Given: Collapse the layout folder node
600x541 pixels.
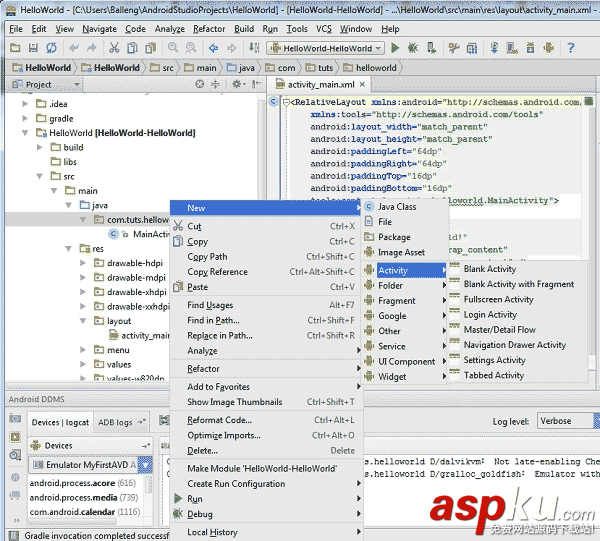Looking at the screenshot, I should click(x=83, y=321).
